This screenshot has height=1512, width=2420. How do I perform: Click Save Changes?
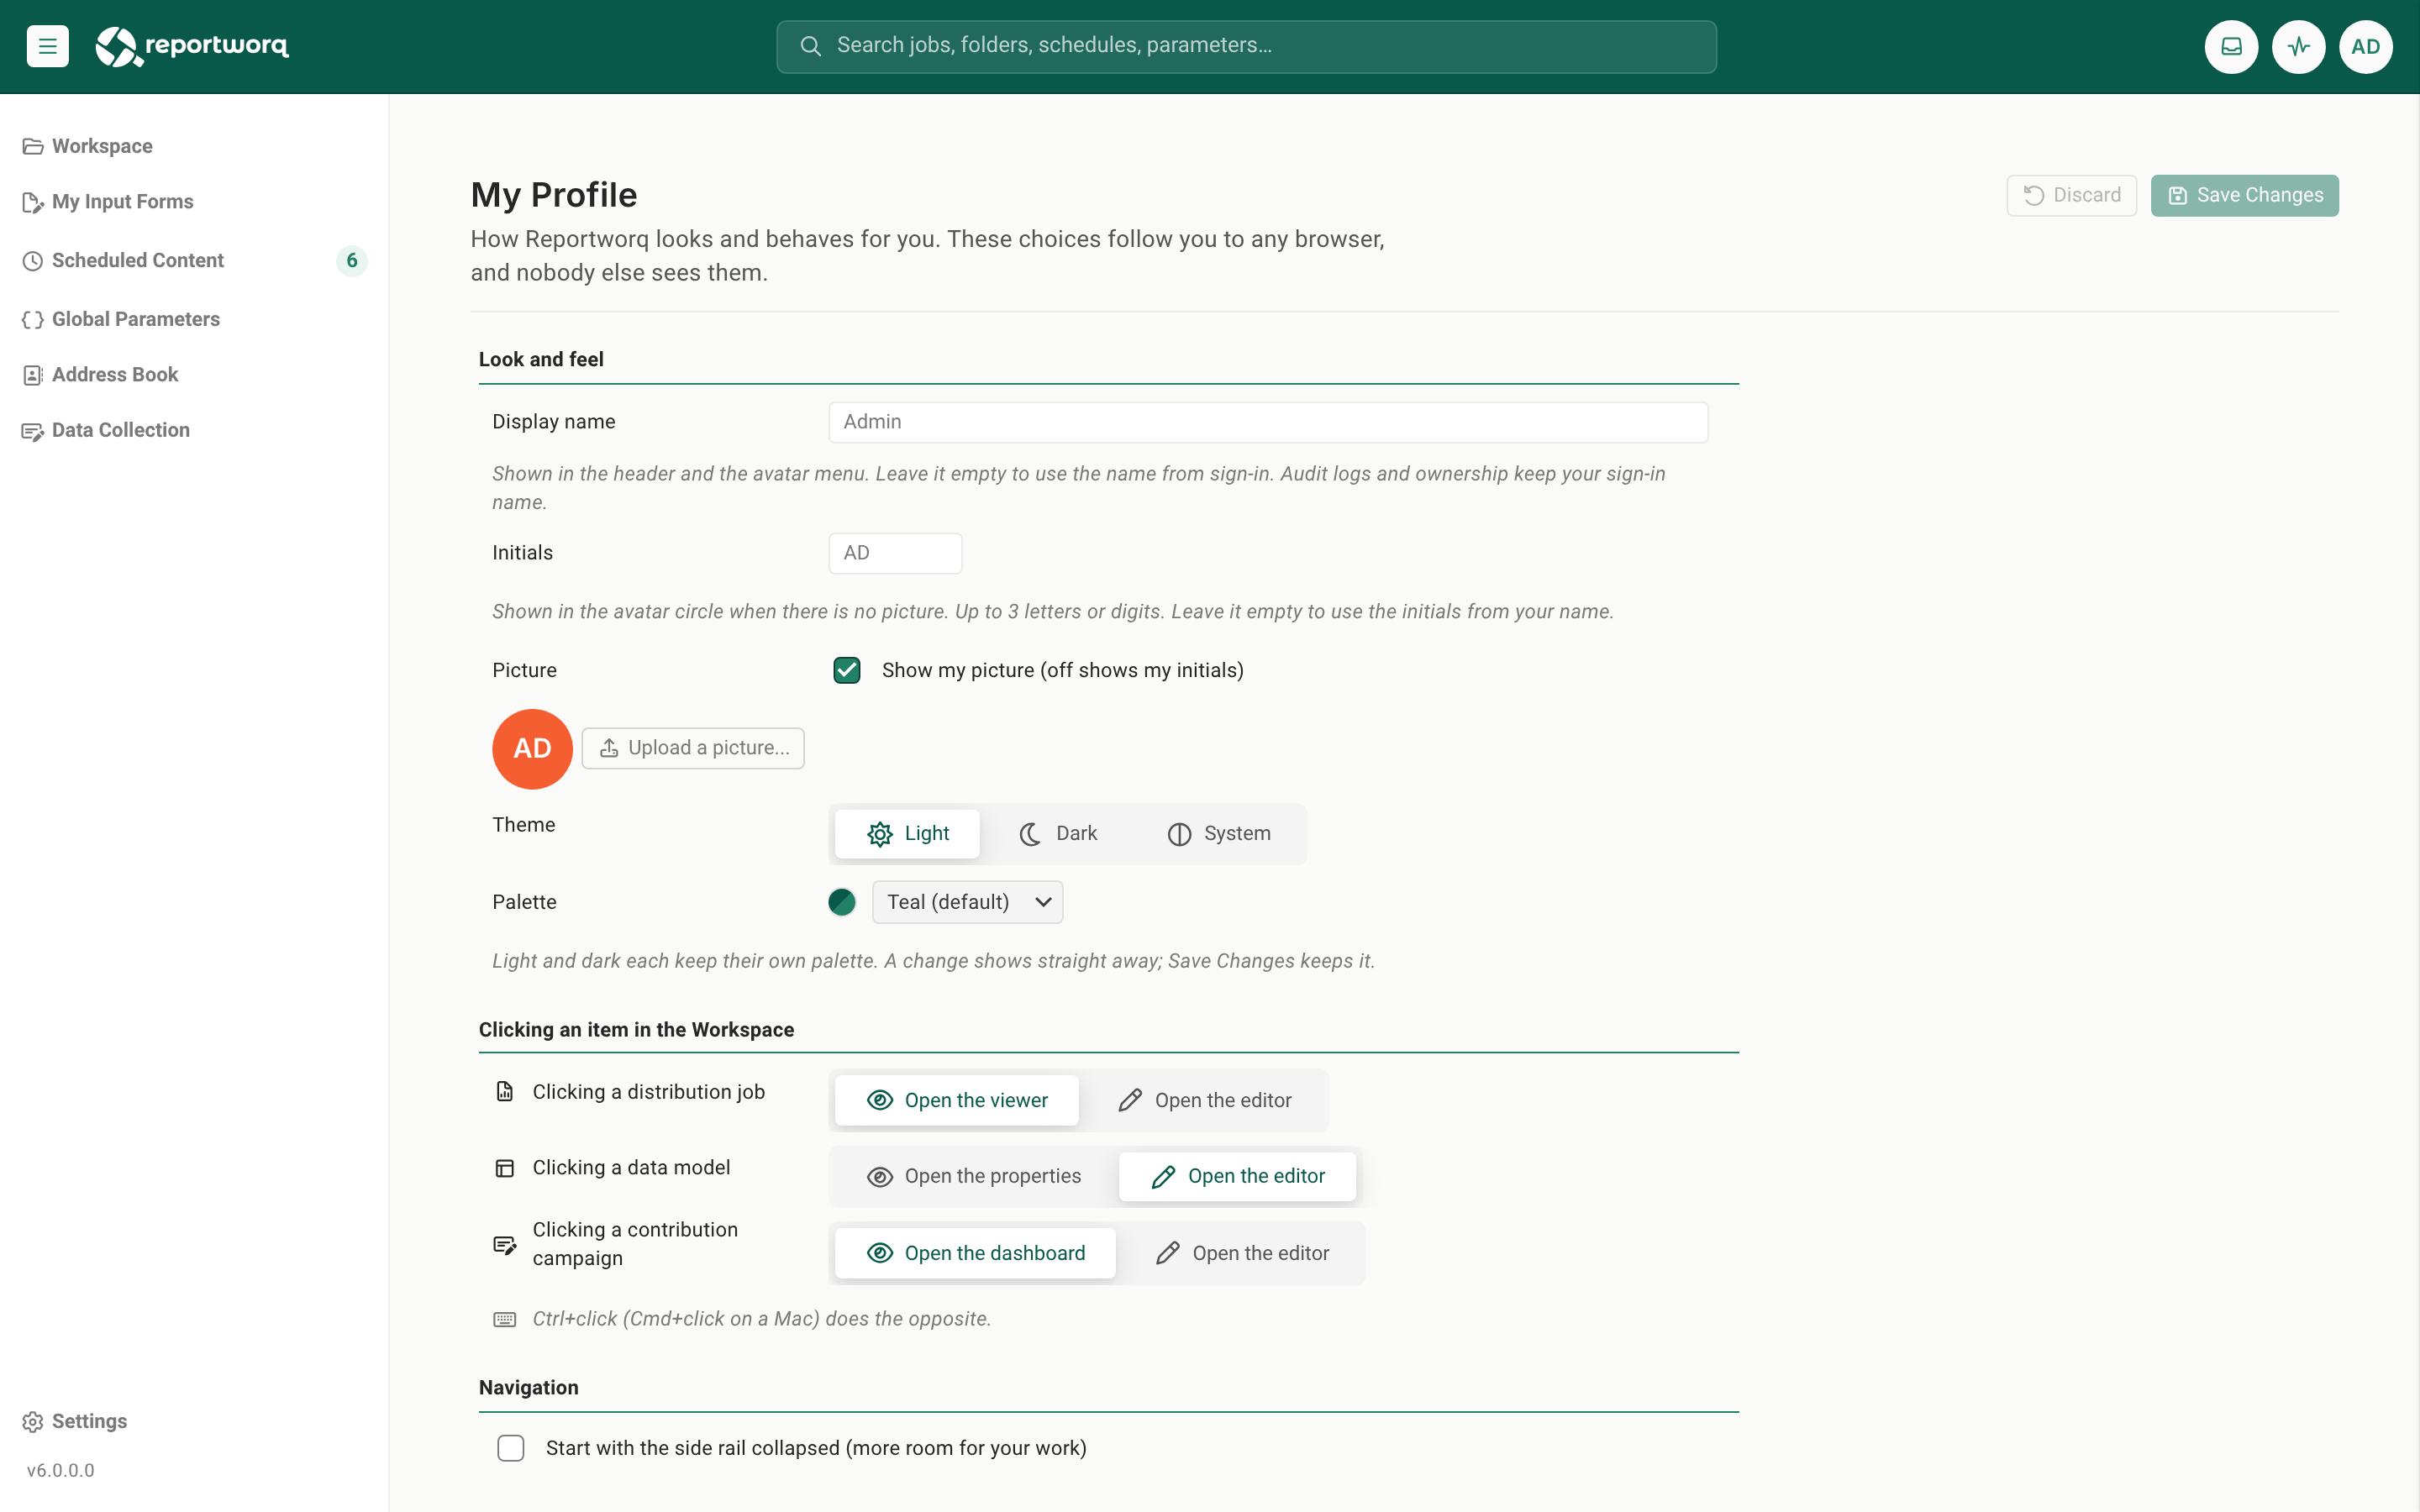click(x=2244, y=195)
